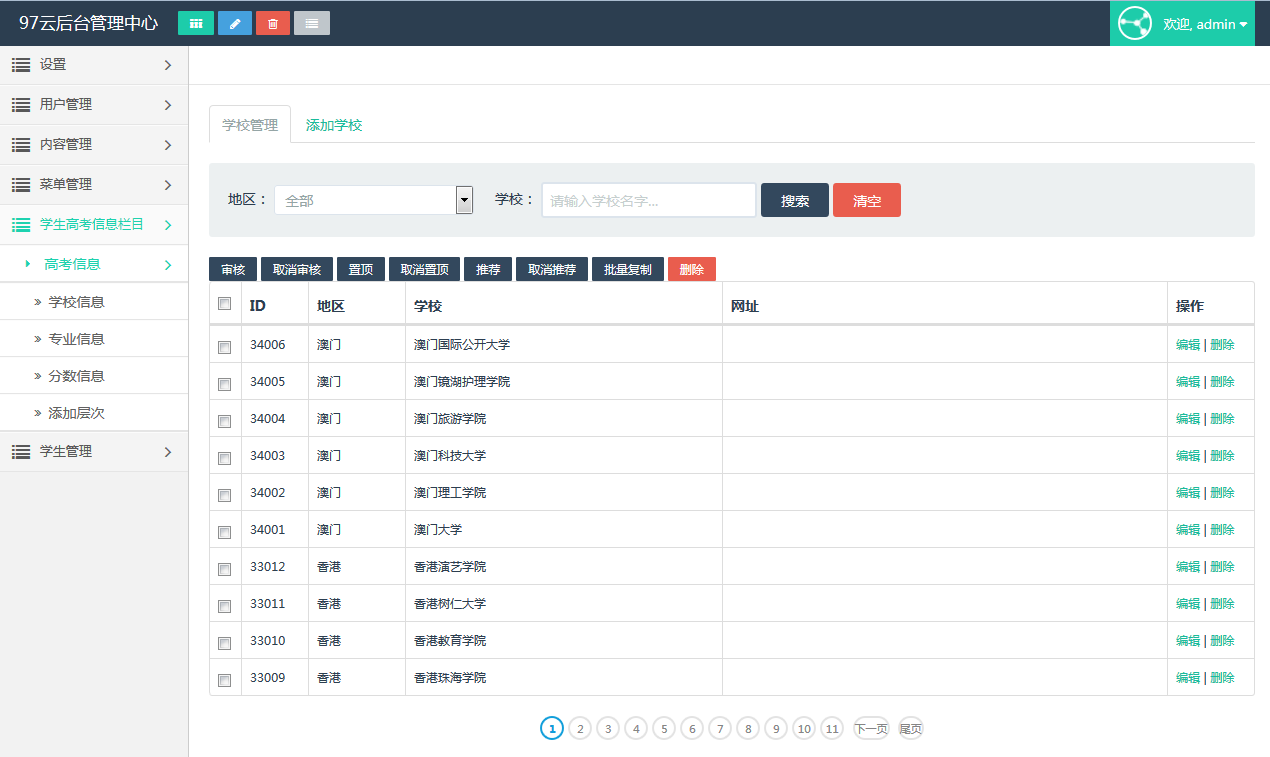Click the 批量复制 batch copy button
Screen dimensions: 1270x757
click(x=628, y=269)
